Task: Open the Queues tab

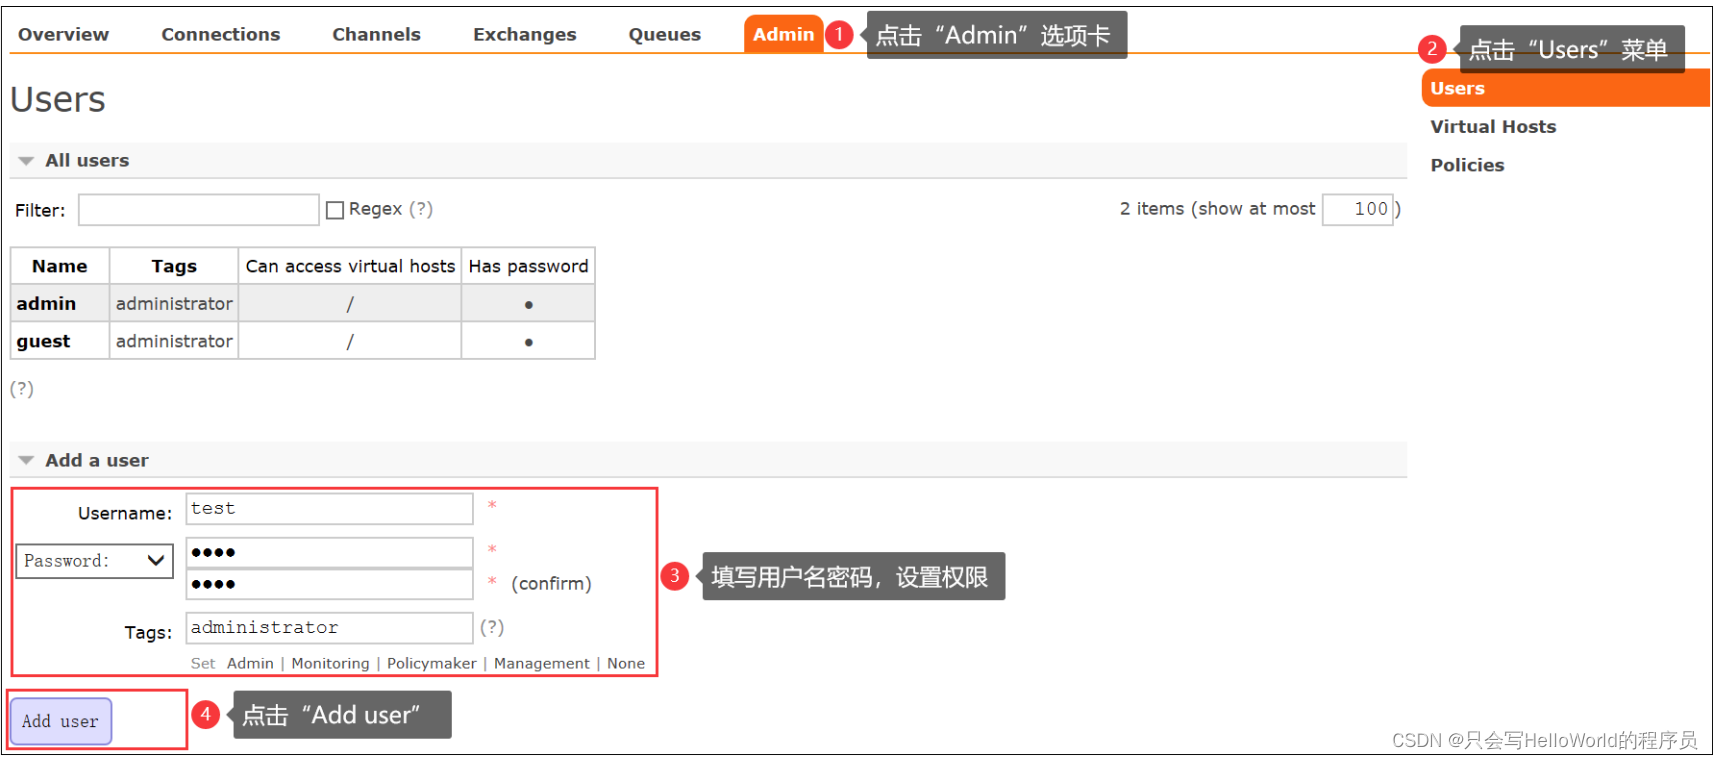Action: pyautogui.click(x=665, y=34)
